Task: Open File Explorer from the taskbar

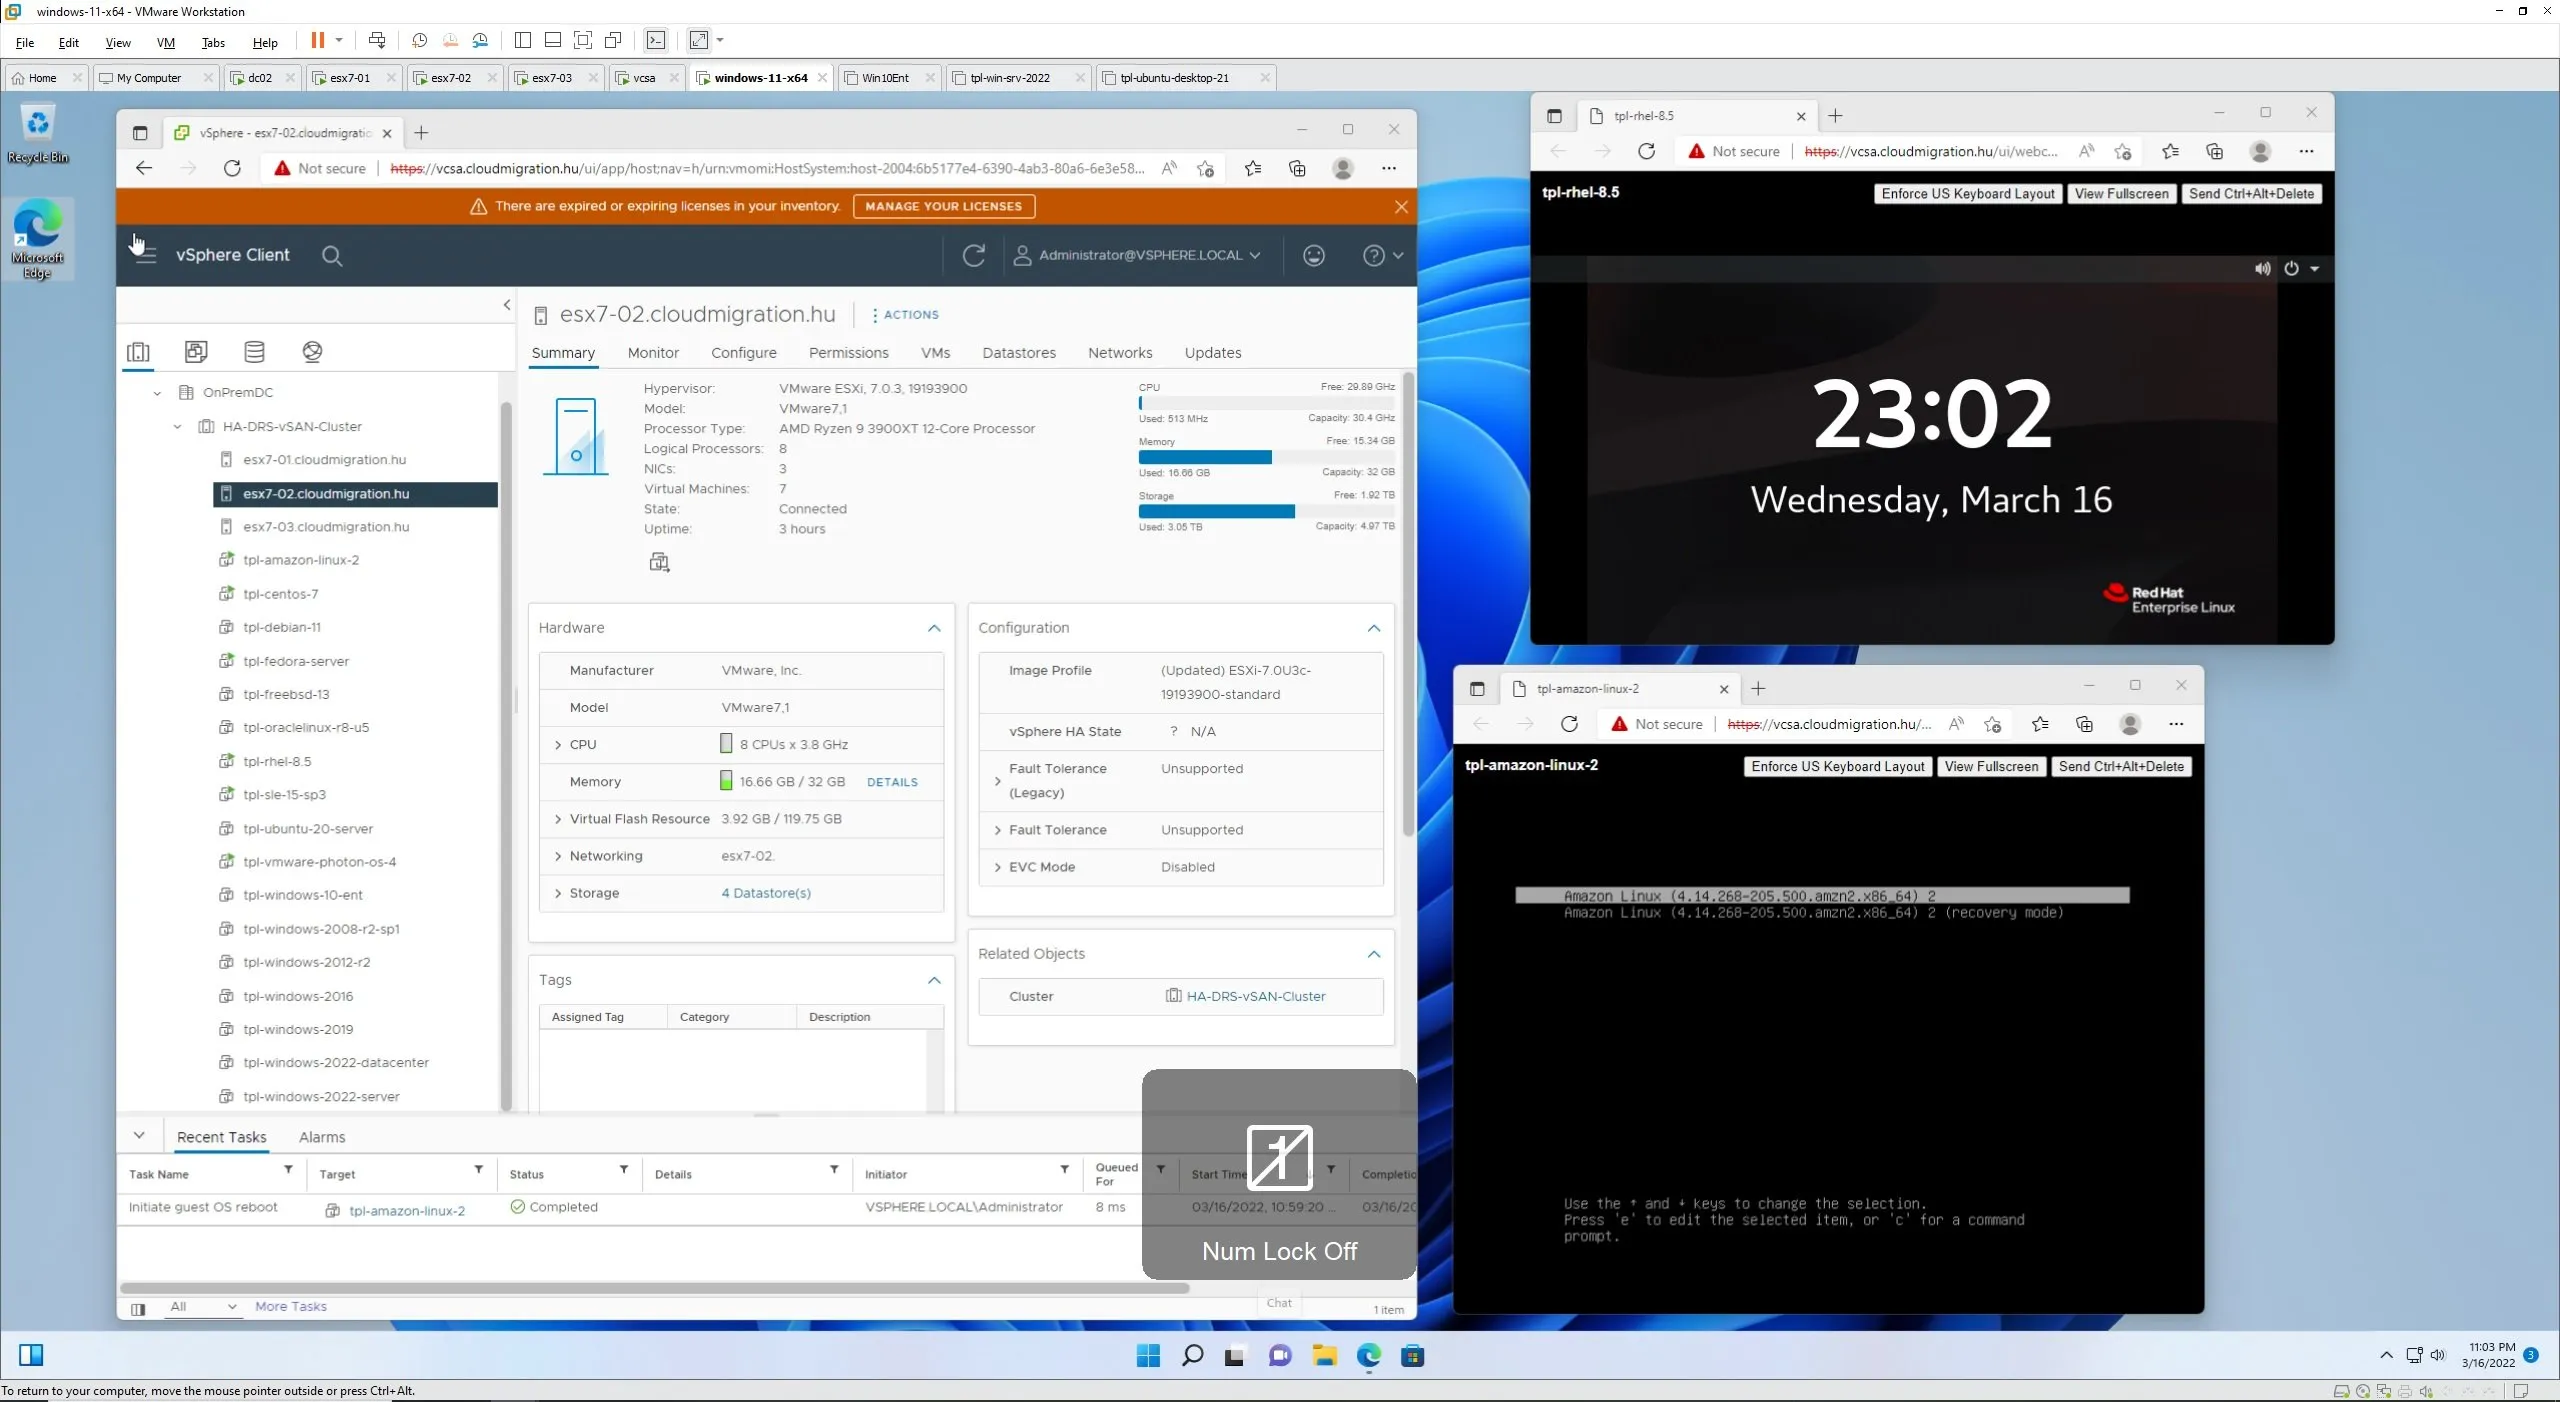Action: point(1325,1356)
